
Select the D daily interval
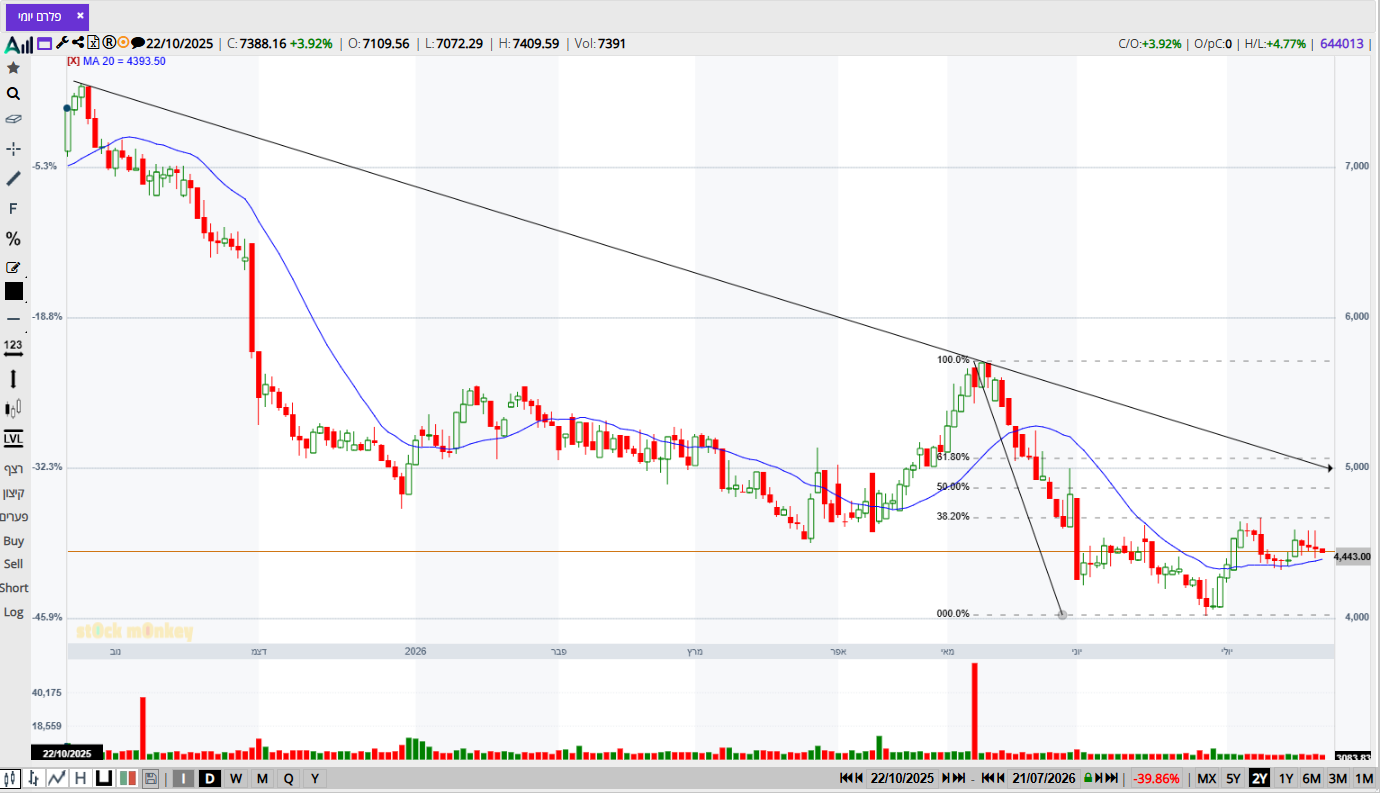pos(210,779)
